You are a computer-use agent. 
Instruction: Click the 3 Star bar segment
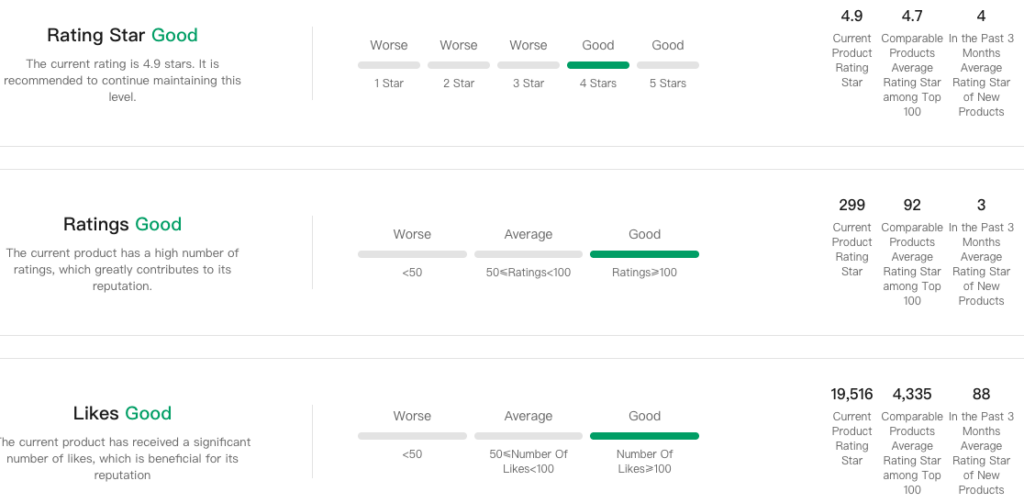[x=528, y=65]
